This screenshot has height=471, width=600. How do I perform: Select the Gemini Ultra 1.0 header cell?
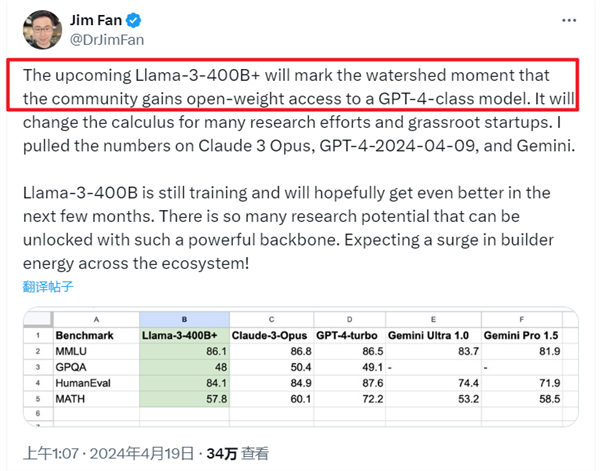coord(437,333)
